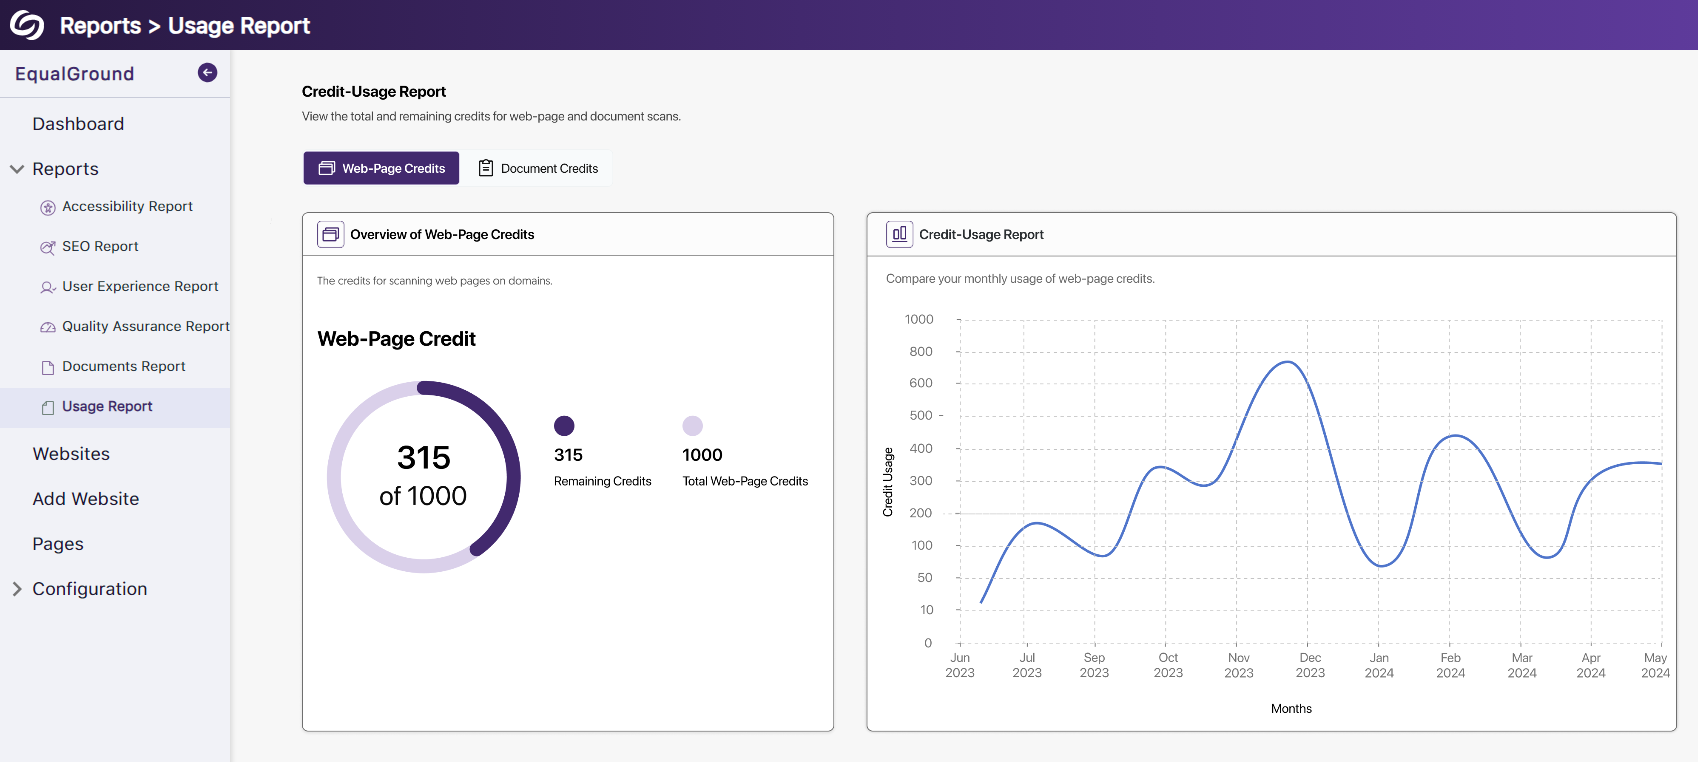Viewport: 1698px width, 762px height.
Task: Navigate to Pages in the sidebar
Action: click(x=58, y=544)
